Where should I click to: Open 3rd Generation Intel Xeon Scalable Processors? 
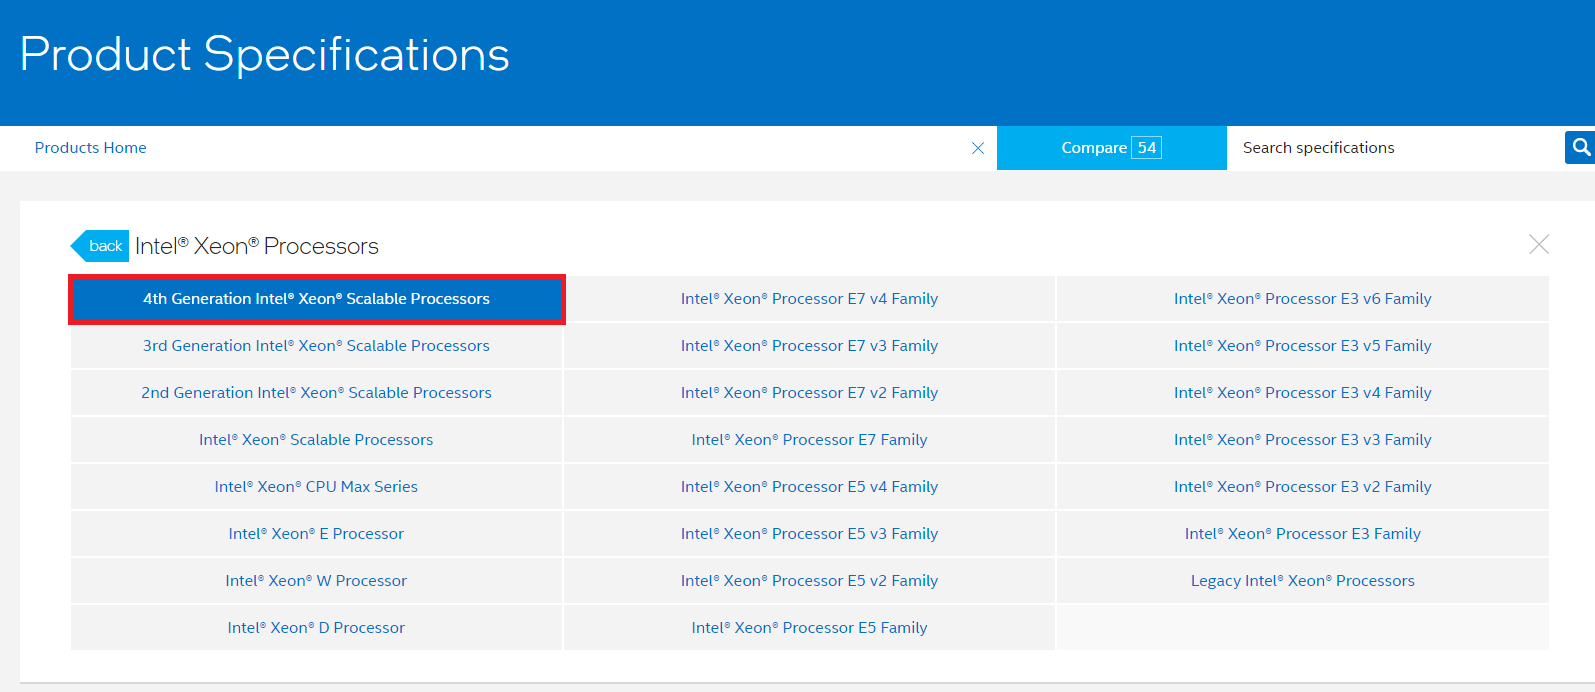(316, 346)
